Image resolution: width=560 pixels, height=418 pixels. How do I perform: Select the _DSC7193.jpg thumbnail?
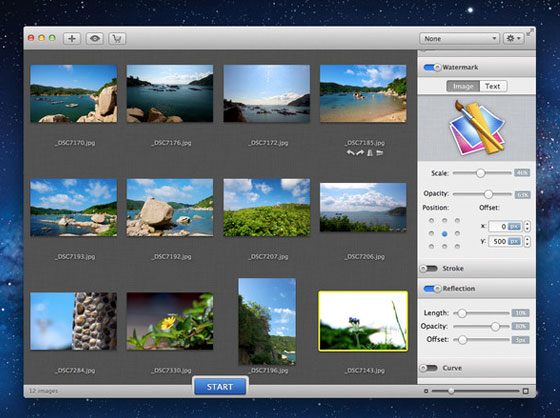[74, 207]
